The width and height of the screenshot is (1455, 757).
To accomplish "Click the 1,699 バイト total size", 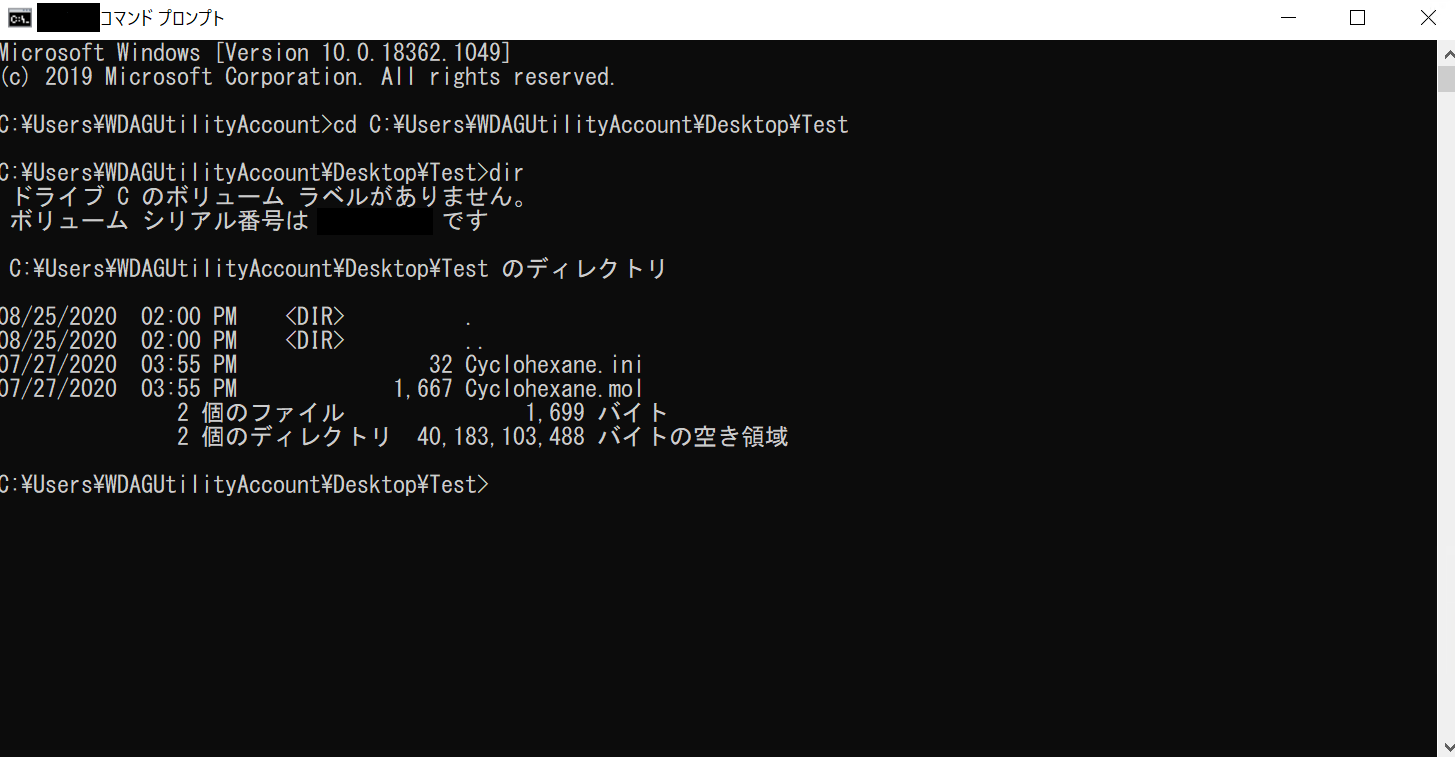I will pyautogui.click(x=596, y=413).
